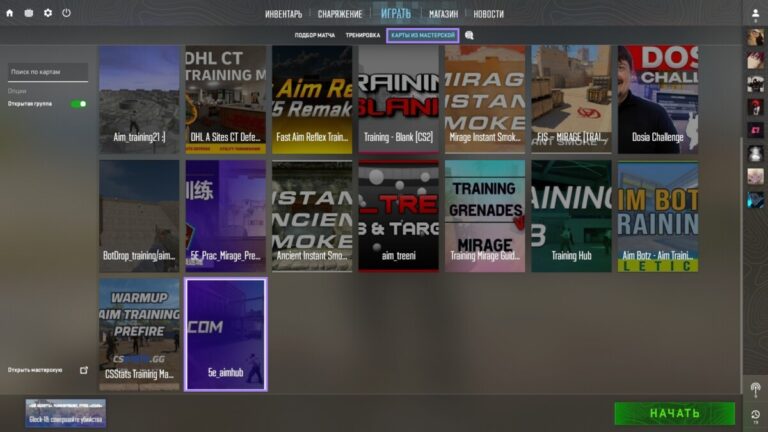Select Aim_training21 map card
The height and width of the screenshot is (432, 768).
click(x=139, y=99)
